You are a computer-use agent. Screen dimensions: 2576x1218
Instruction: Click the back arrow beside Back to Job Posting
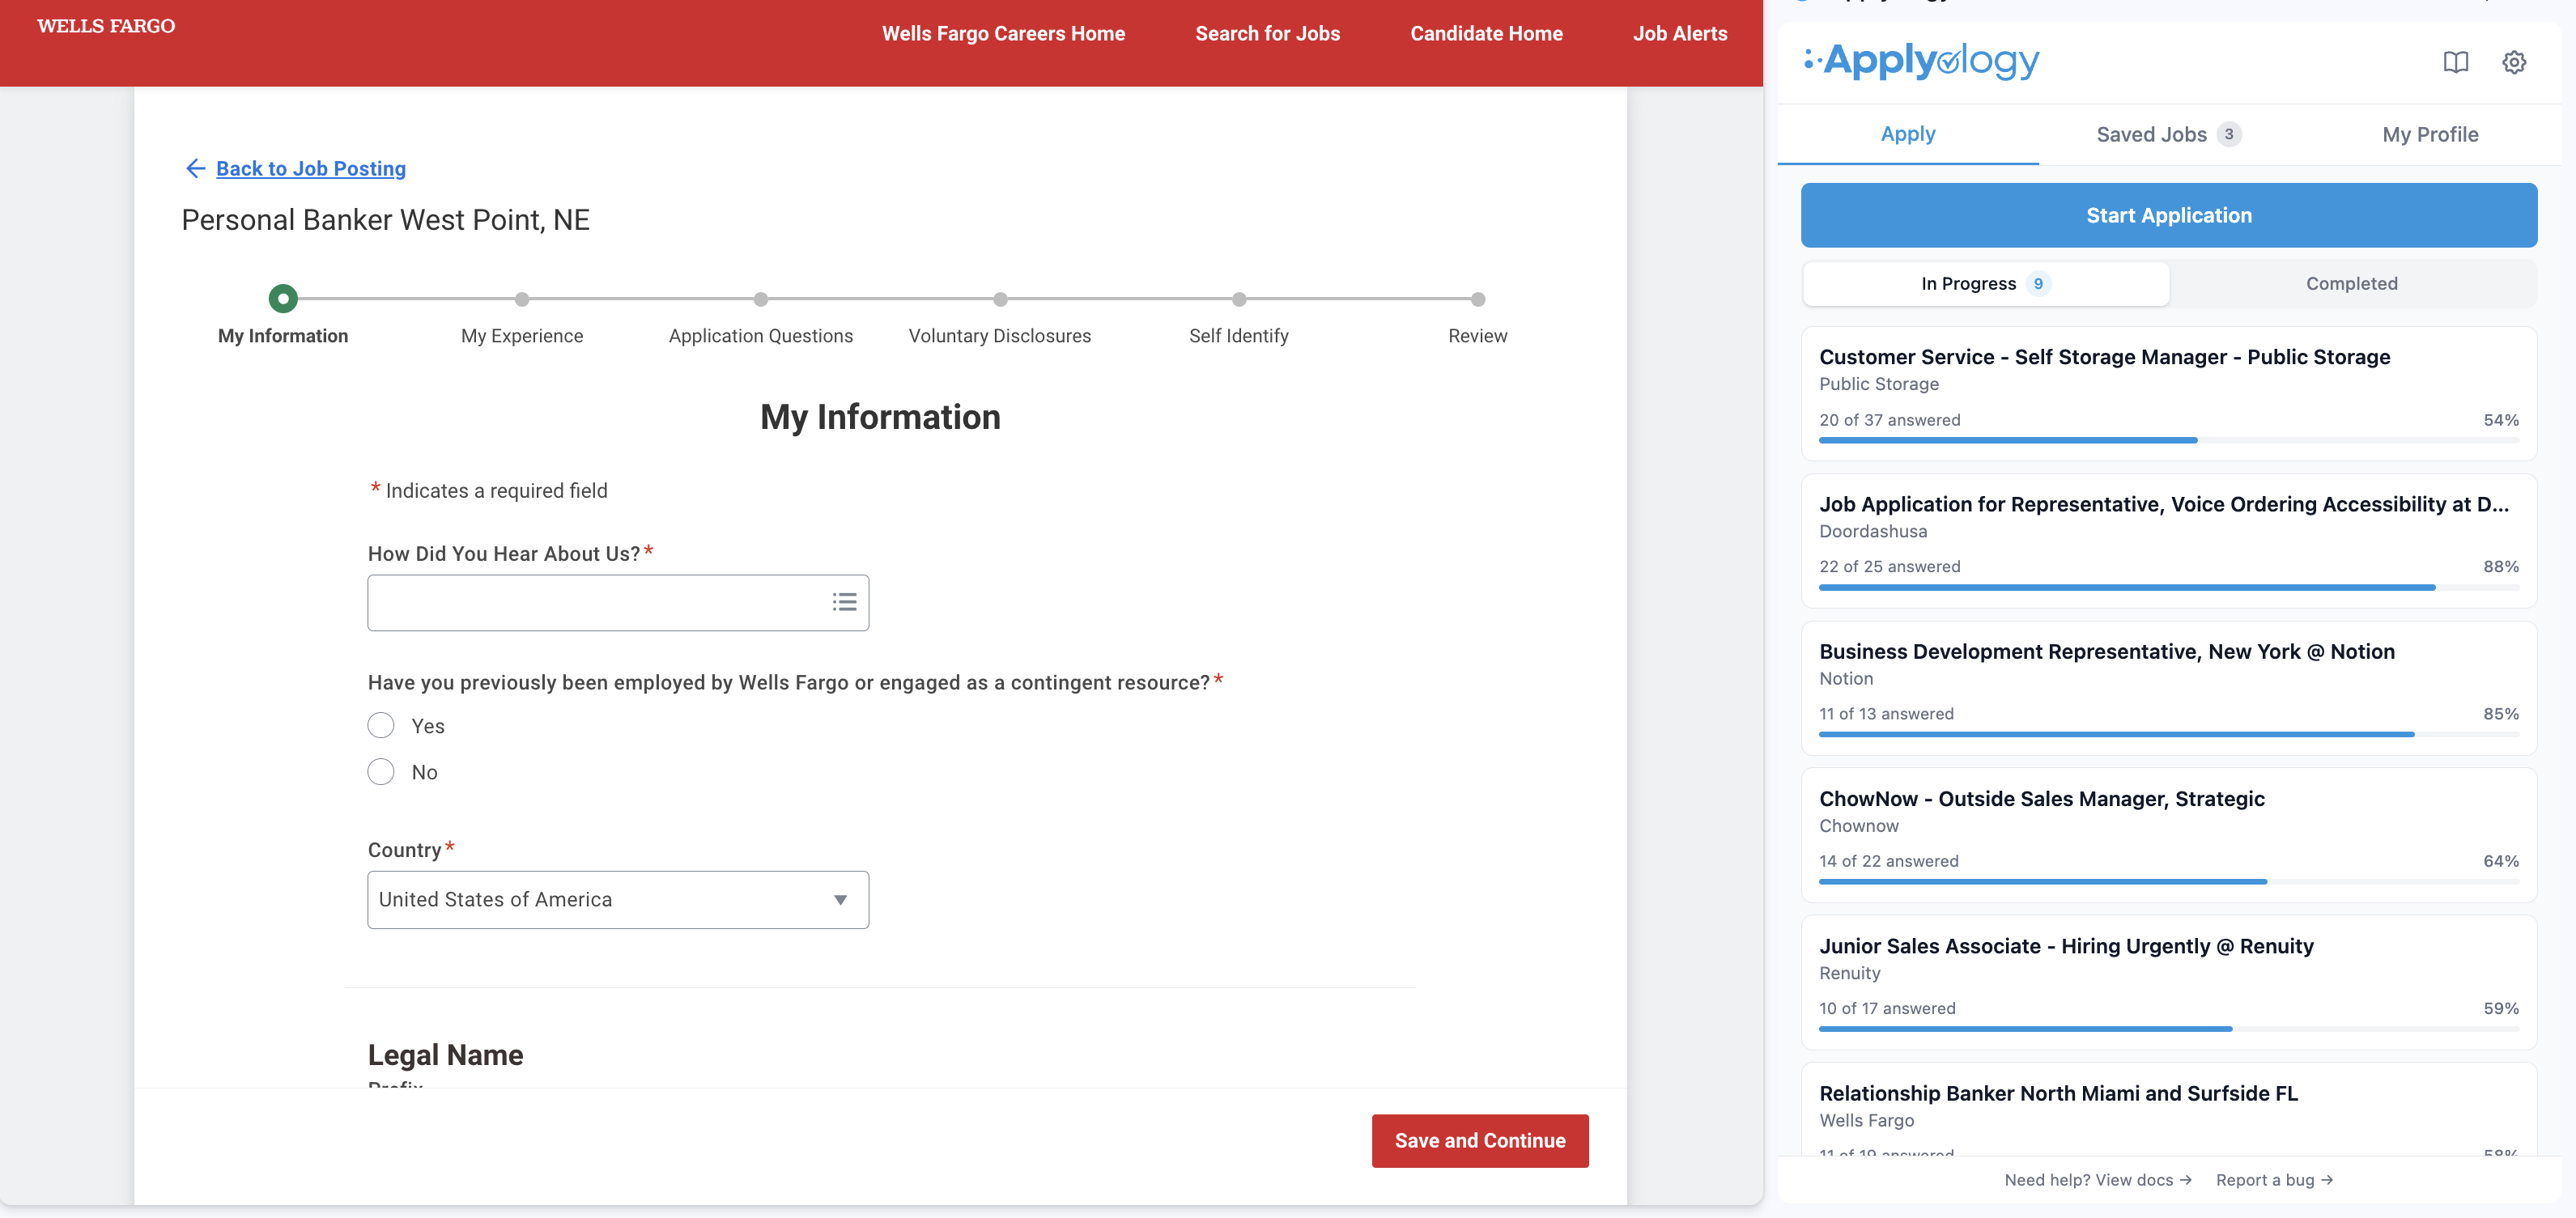195,169
